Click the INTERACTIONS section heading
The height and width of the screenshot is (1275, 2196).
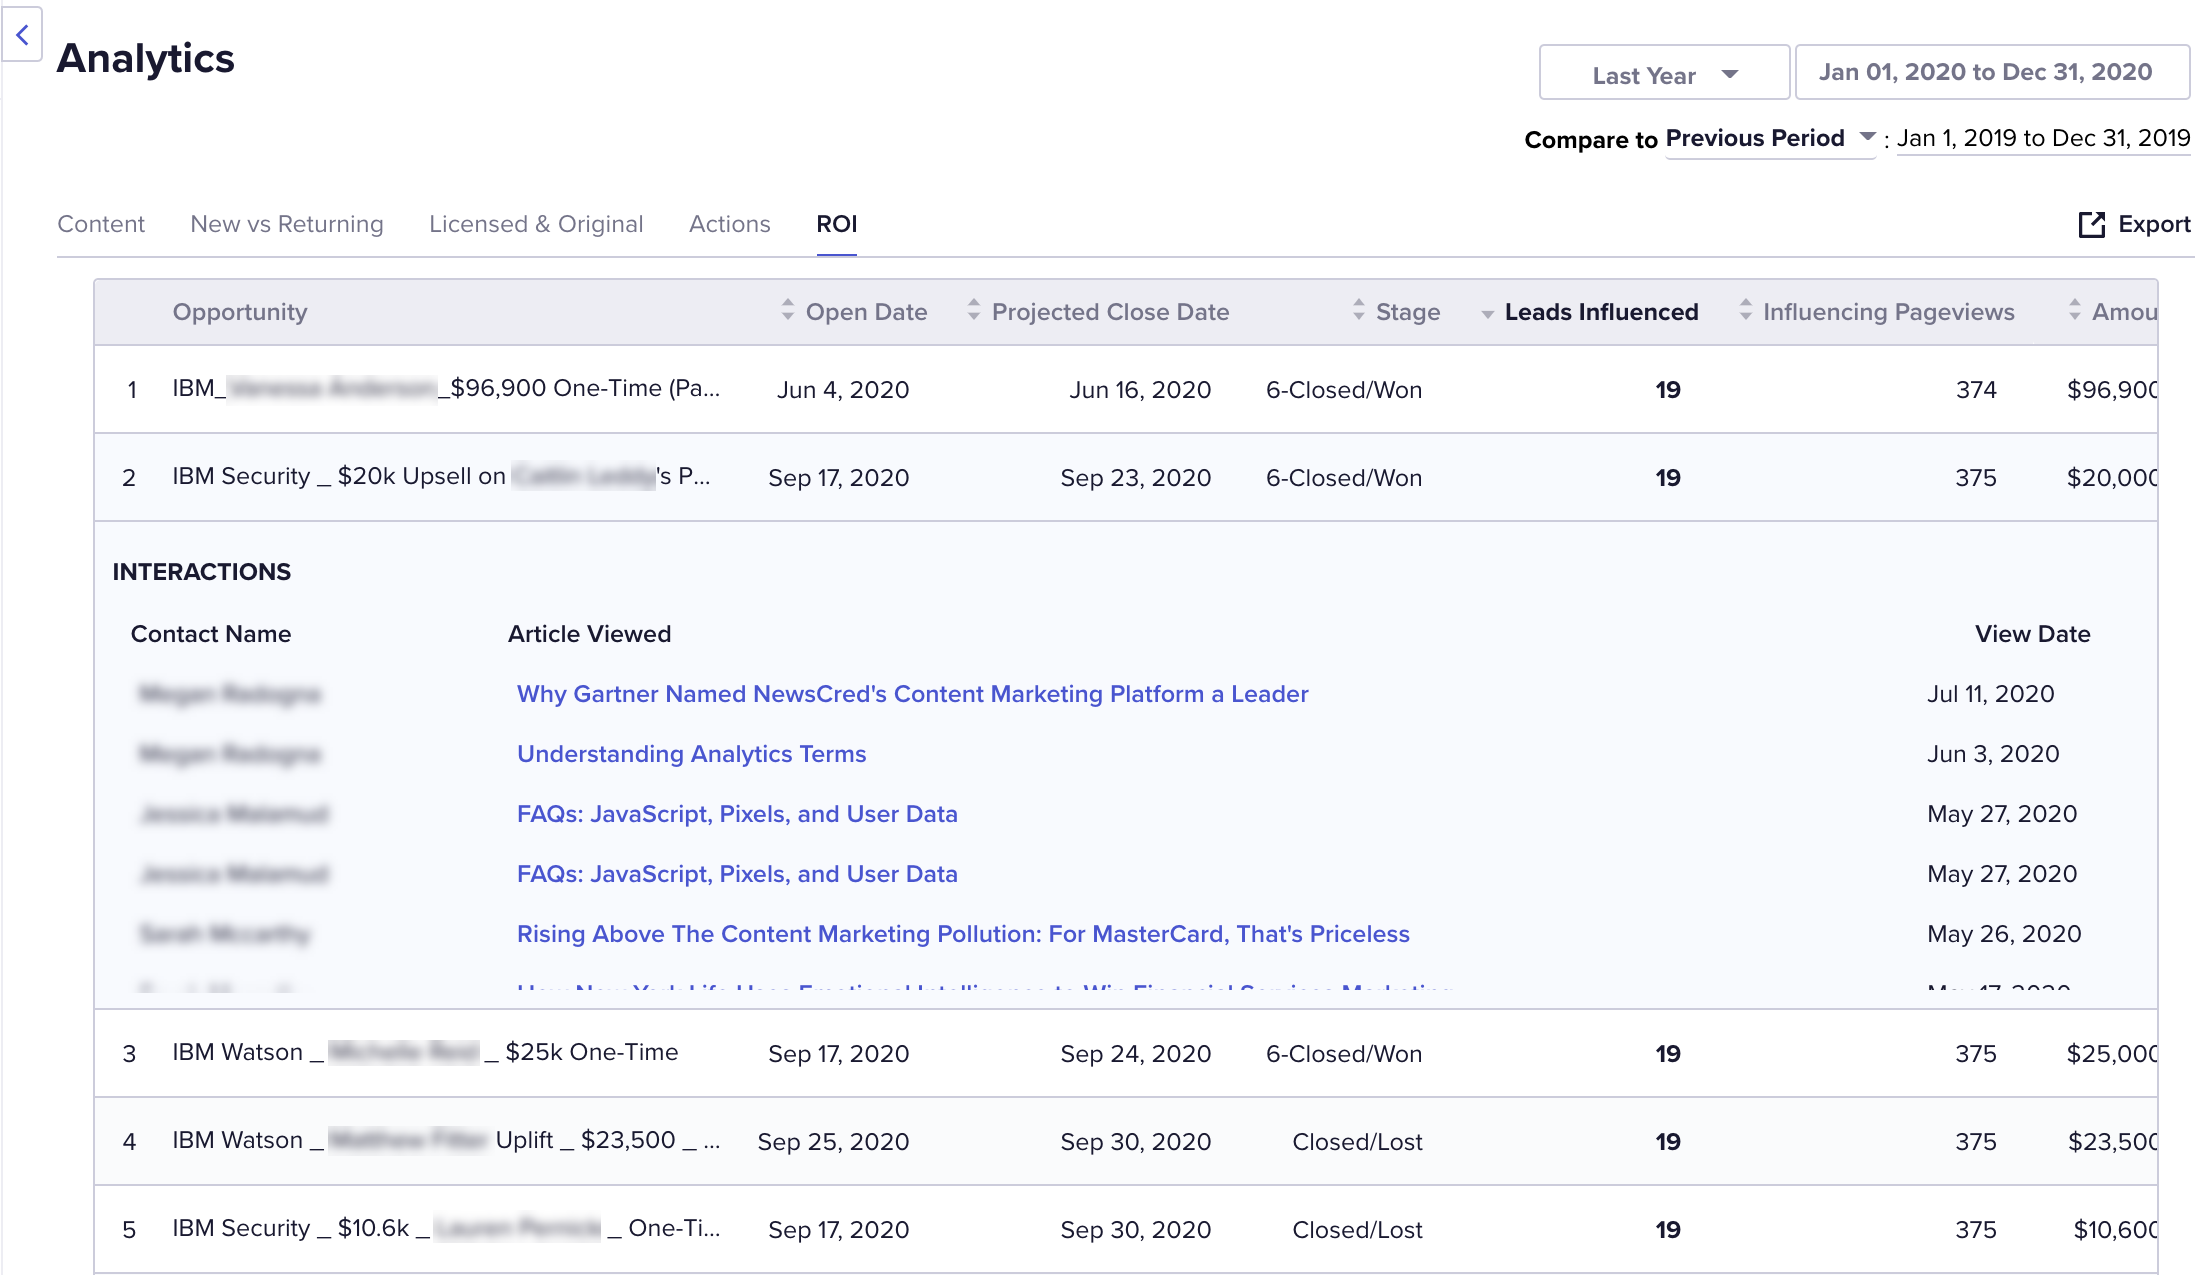201,572
